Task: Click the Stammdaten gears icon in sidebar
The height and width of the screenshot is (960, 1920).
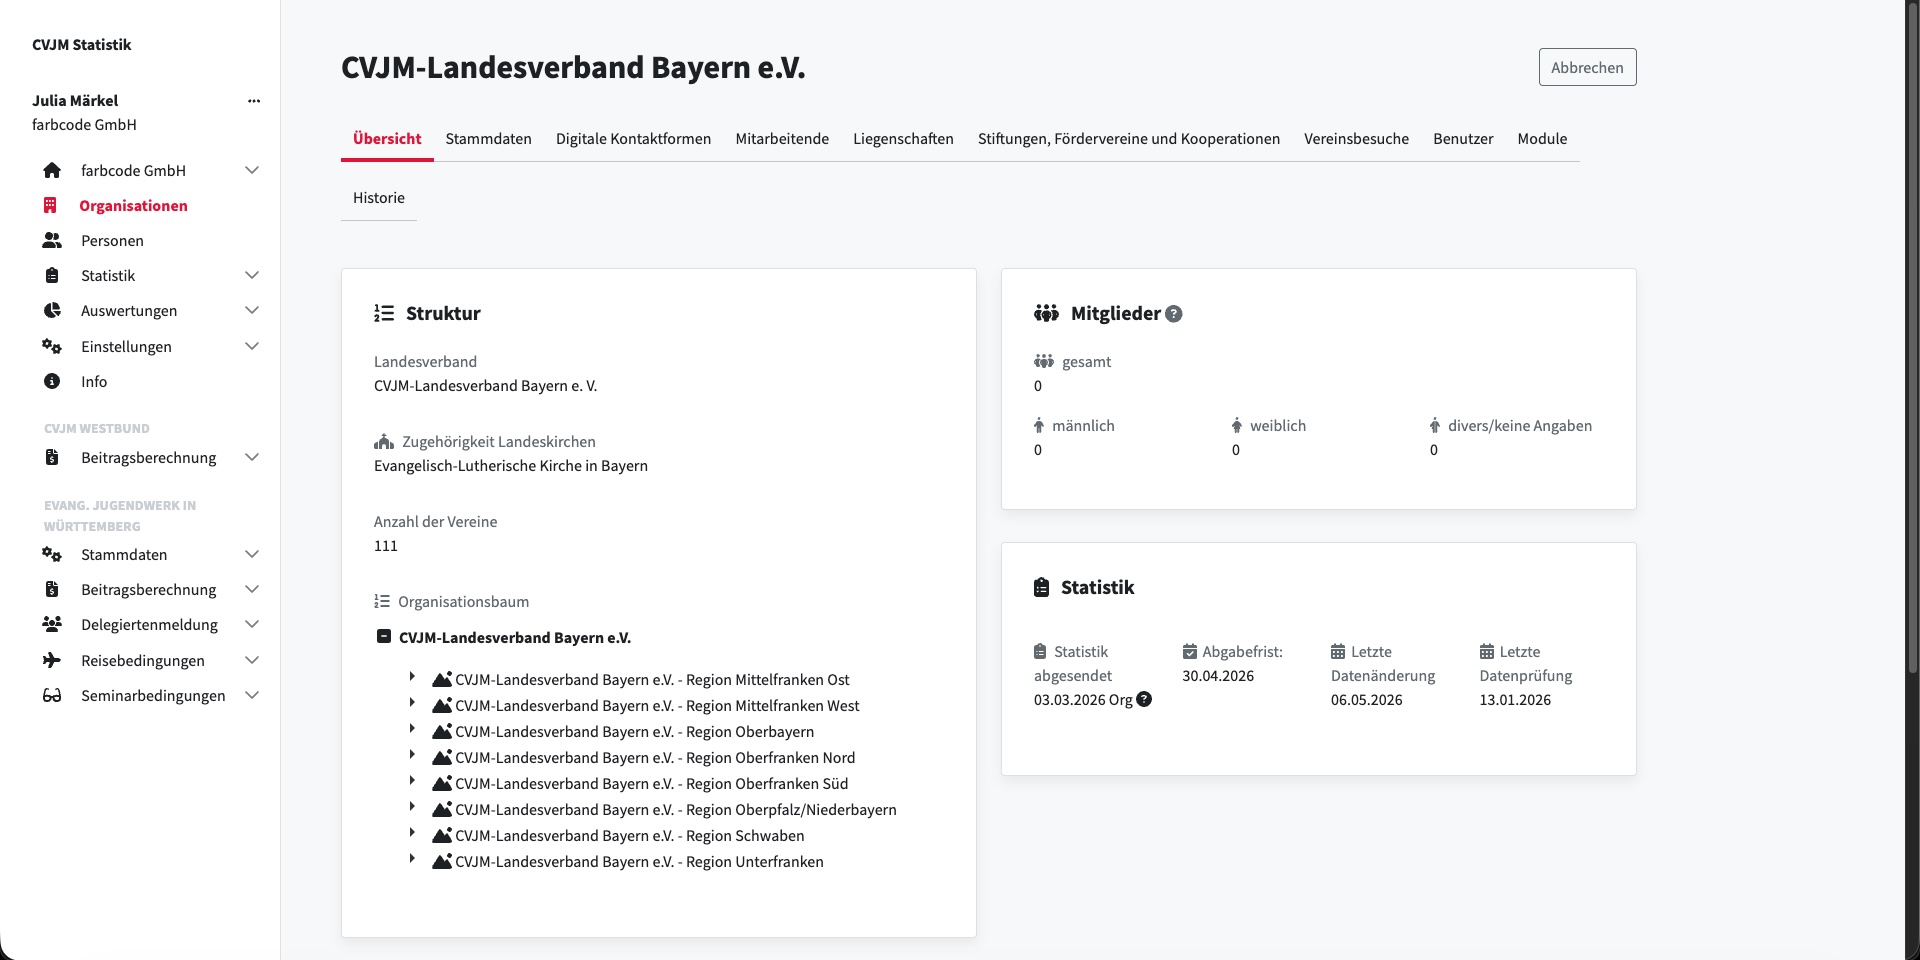Action: [52, 554]
